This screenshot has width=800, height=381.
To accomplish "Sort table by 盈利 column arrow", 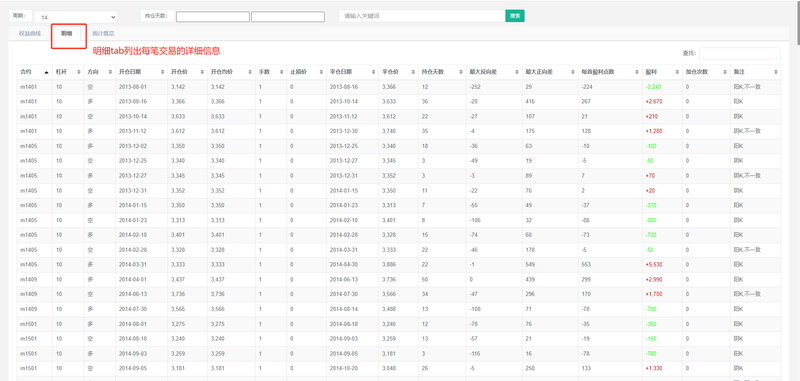I will pyautogui.click(x=677, y=72).
